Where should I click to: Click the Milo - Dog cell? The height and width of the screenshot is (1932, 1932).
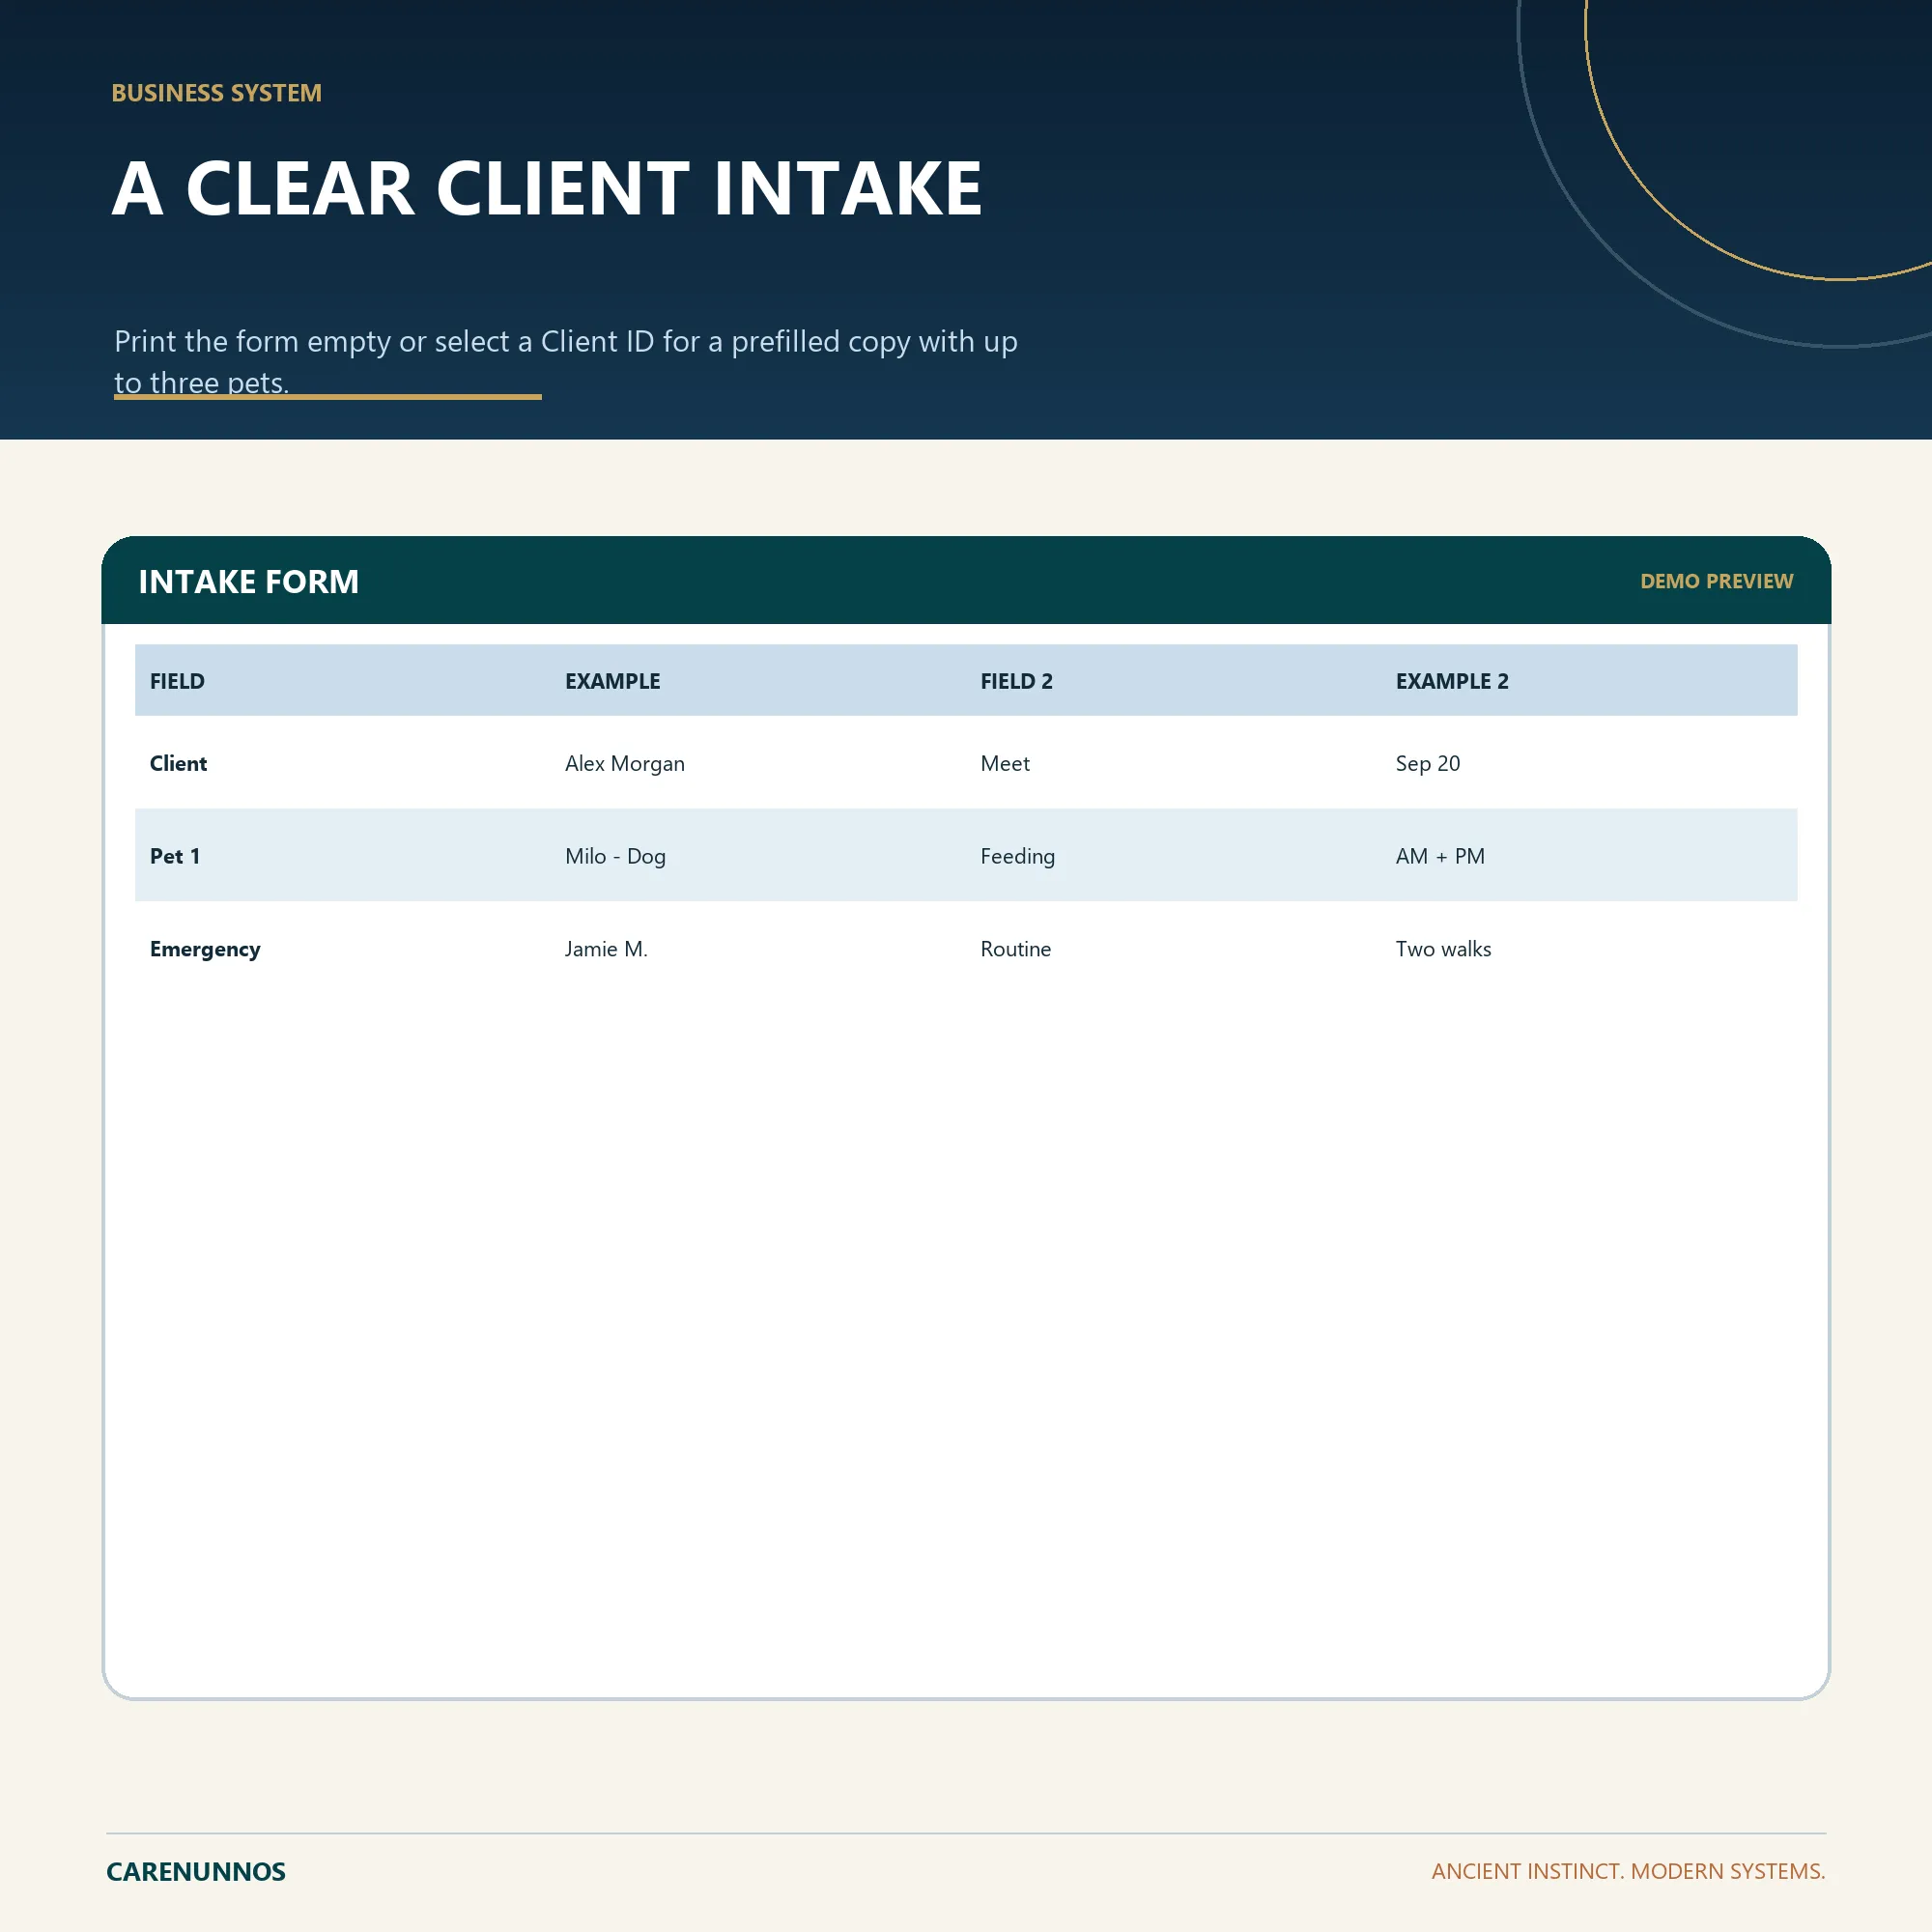[615, 856]
